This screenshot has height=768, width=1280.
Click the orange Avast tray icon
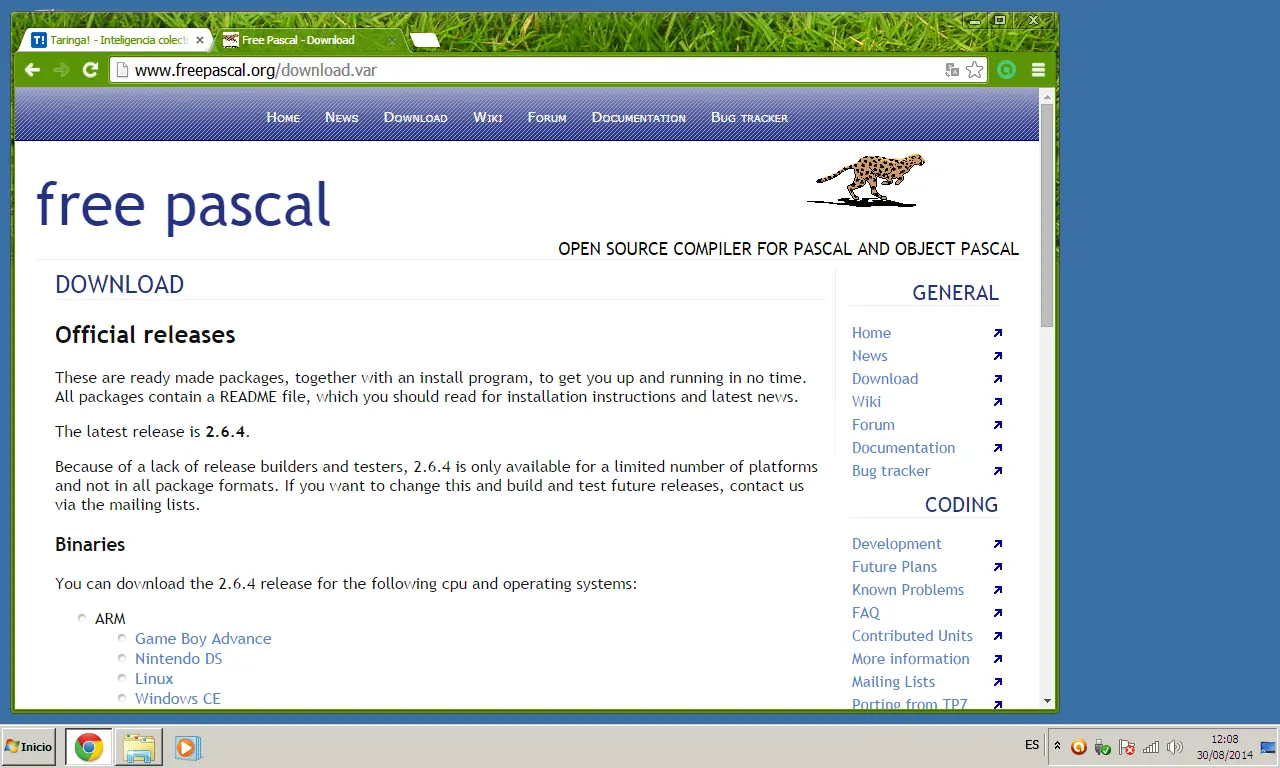click(x=1079, y=747)
